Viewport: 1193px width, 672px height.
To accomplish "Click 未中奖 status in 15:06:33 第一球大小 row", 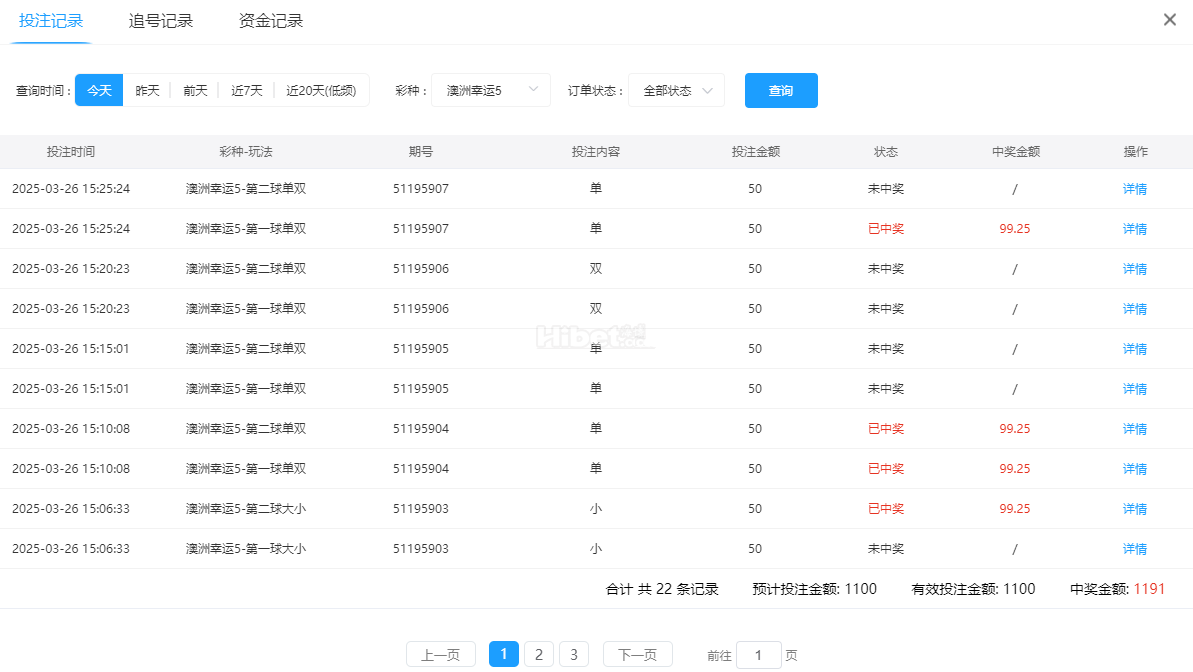I will [x=886, y=549].
